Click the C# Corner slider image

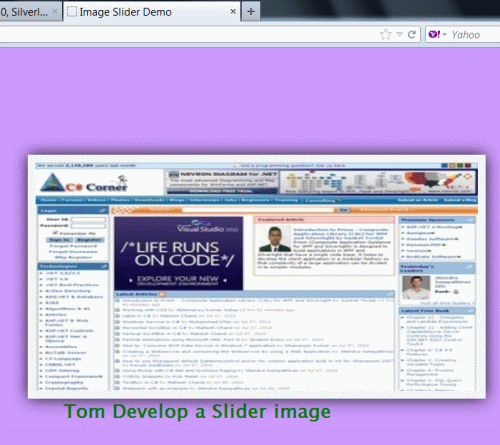click(257, 277)
